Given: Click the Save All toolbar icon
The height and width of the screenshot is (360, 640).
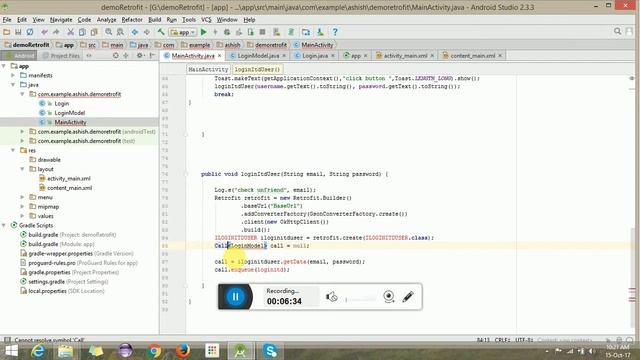Looking at the screenshot, I should coord(18,32).
